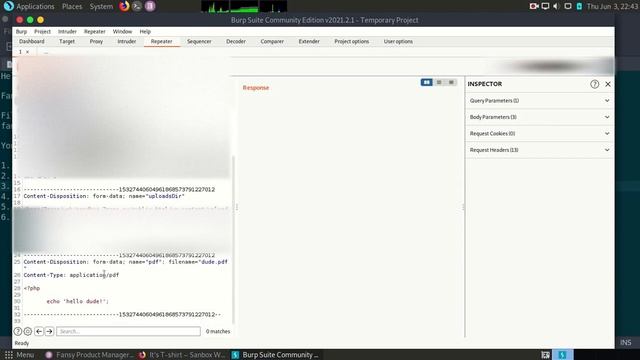Go to previous search match arrow
Viewport: 640px width, 360px height.
click(x=39, y=331)
